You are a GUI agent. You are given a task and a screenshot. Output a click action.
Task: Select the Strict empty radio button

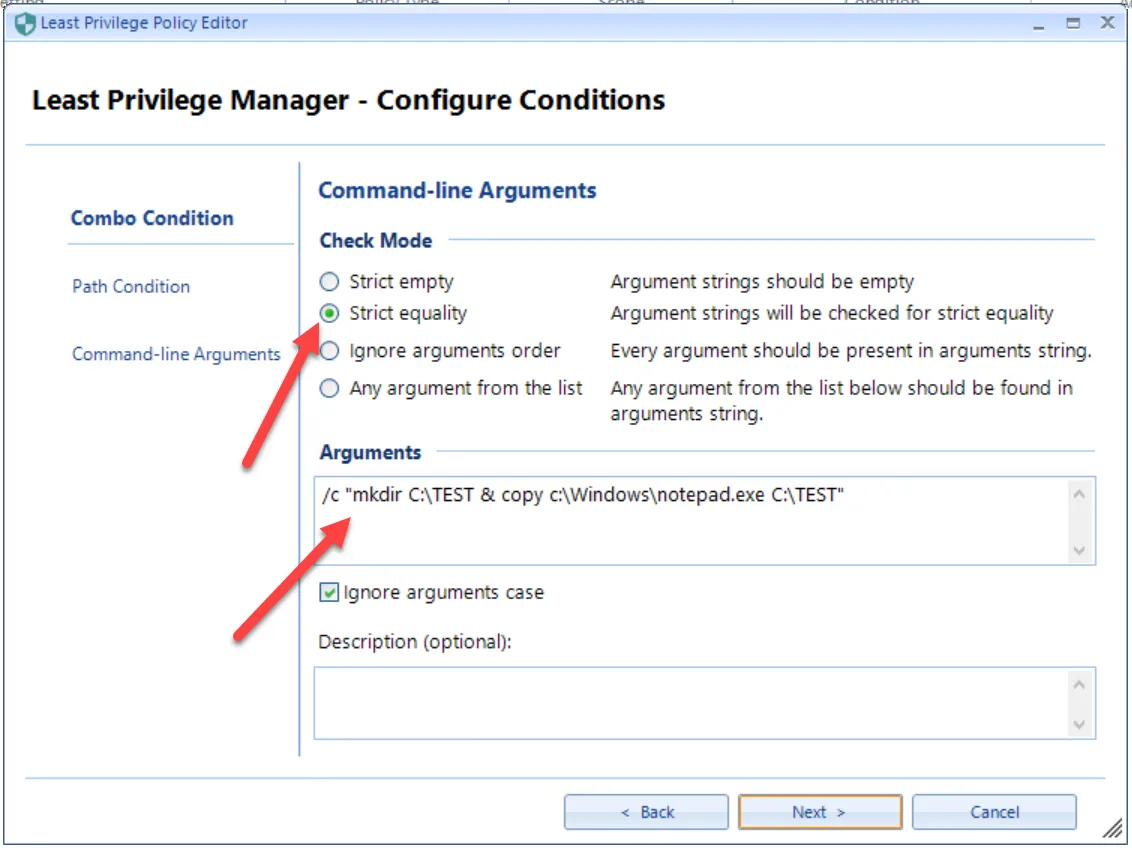click(x=329, y=282)
